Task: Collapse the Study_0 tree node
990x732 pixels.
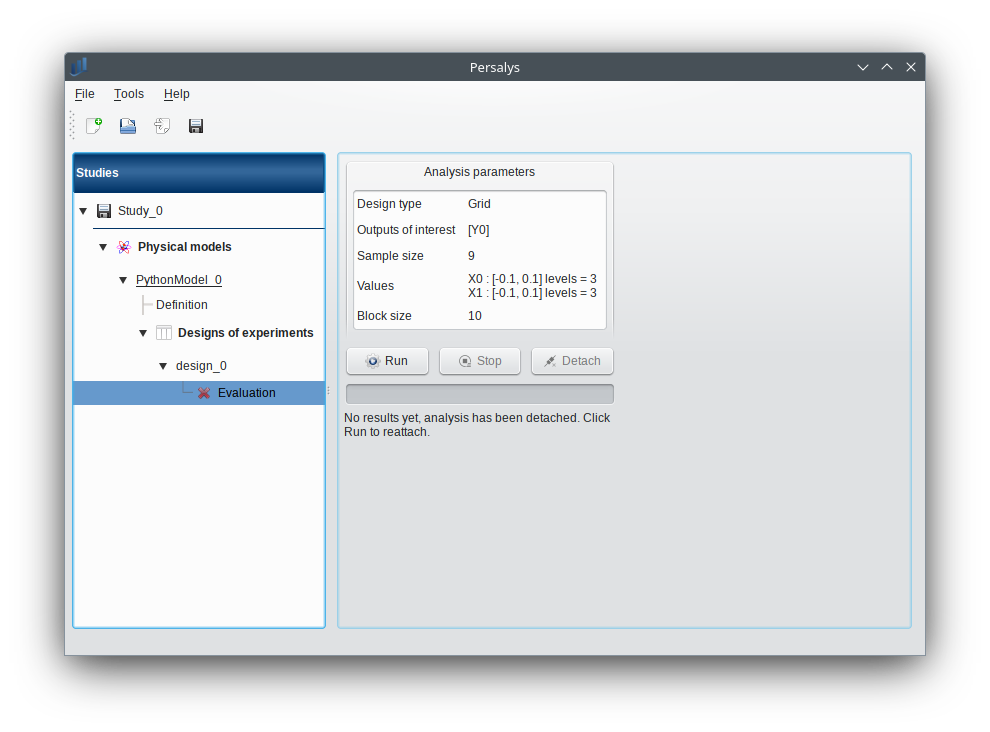Action: [x=83, y=211]
